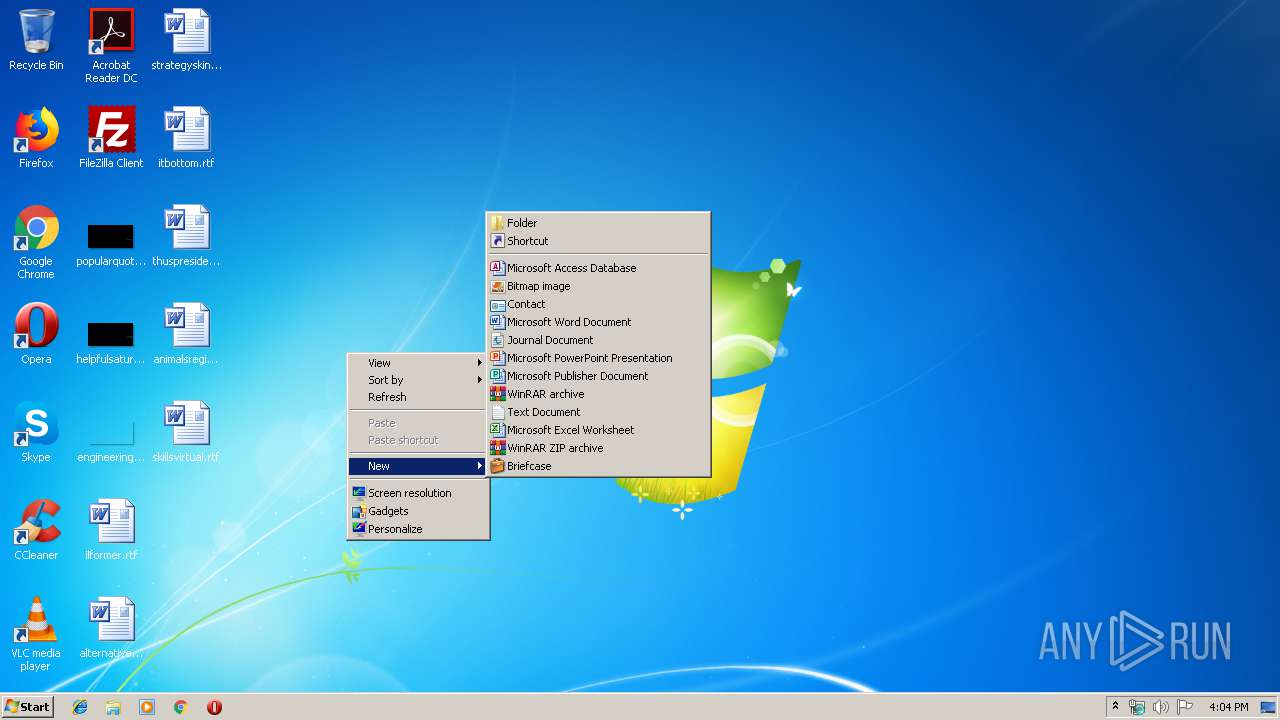Choose Refresh from the context menu

point(418,397)
